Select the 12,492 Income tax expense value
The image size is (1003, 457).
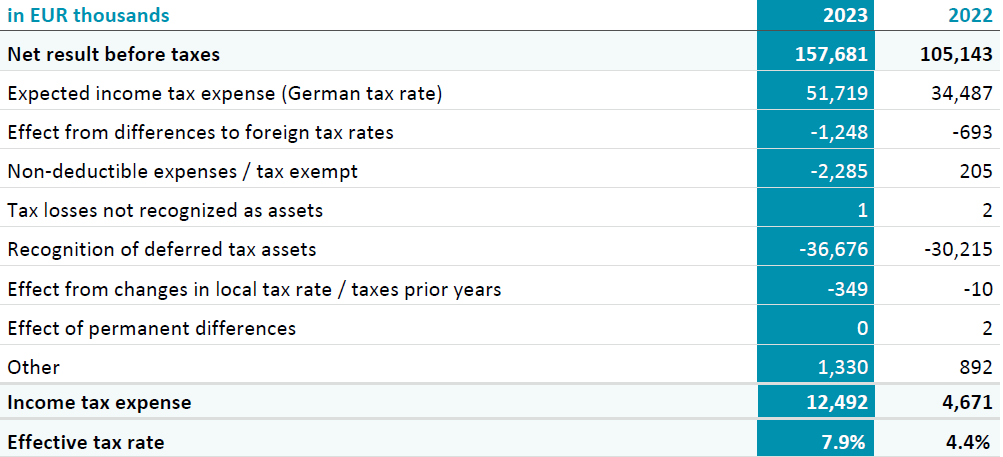tap(837, 403)
